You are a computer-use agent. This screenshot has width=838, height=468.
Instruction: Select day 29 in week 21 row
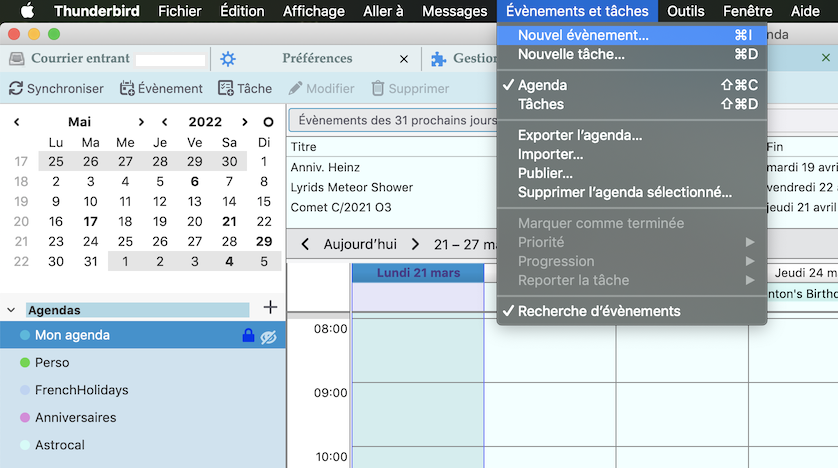tap(264, 241)
